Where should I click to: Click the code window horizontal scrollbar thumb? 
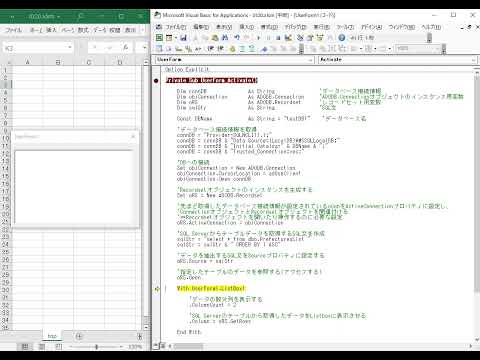188,346
